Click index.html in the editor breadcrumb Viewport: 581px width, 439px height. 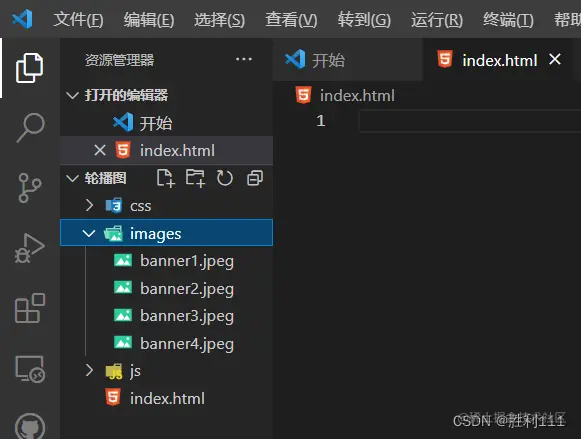point(357,96)
